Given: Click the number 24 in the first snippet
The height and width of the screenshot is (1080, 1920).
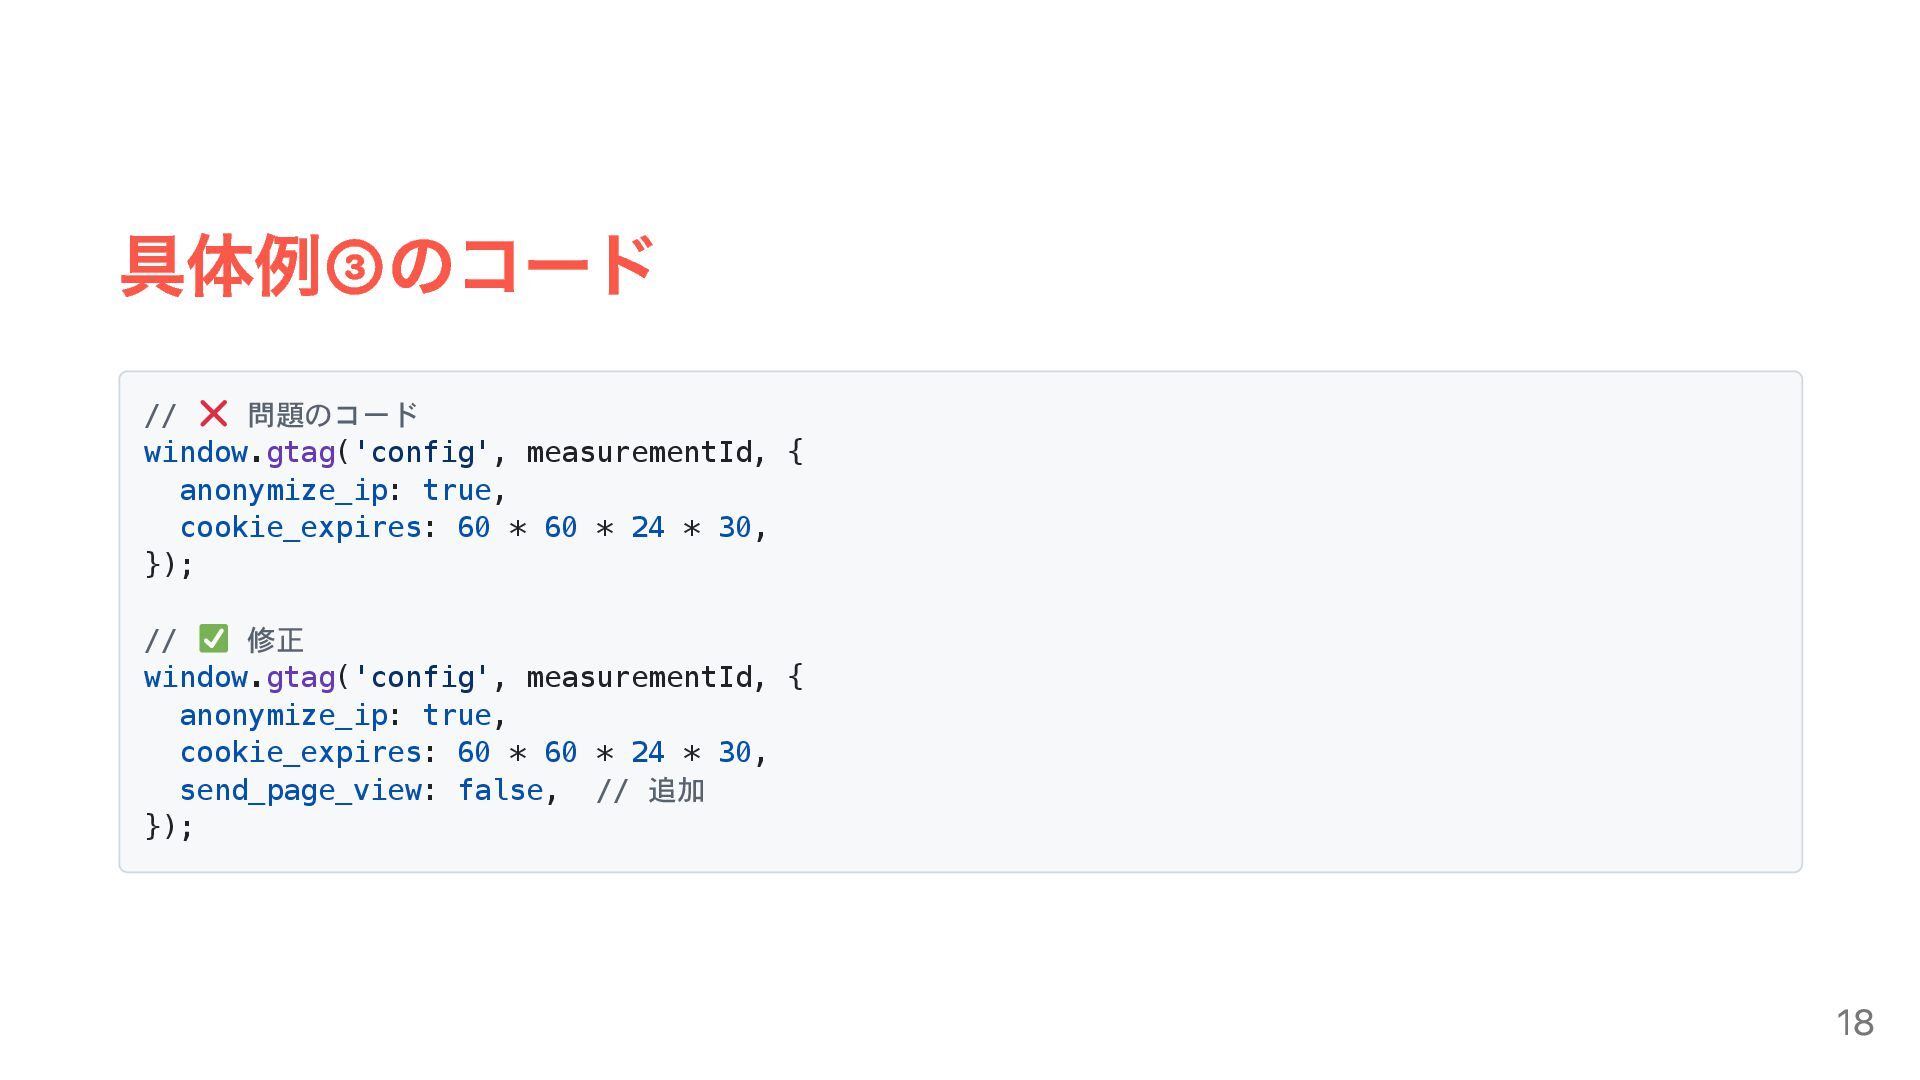Looking at the screenshot, I should [x=647, y=527].
